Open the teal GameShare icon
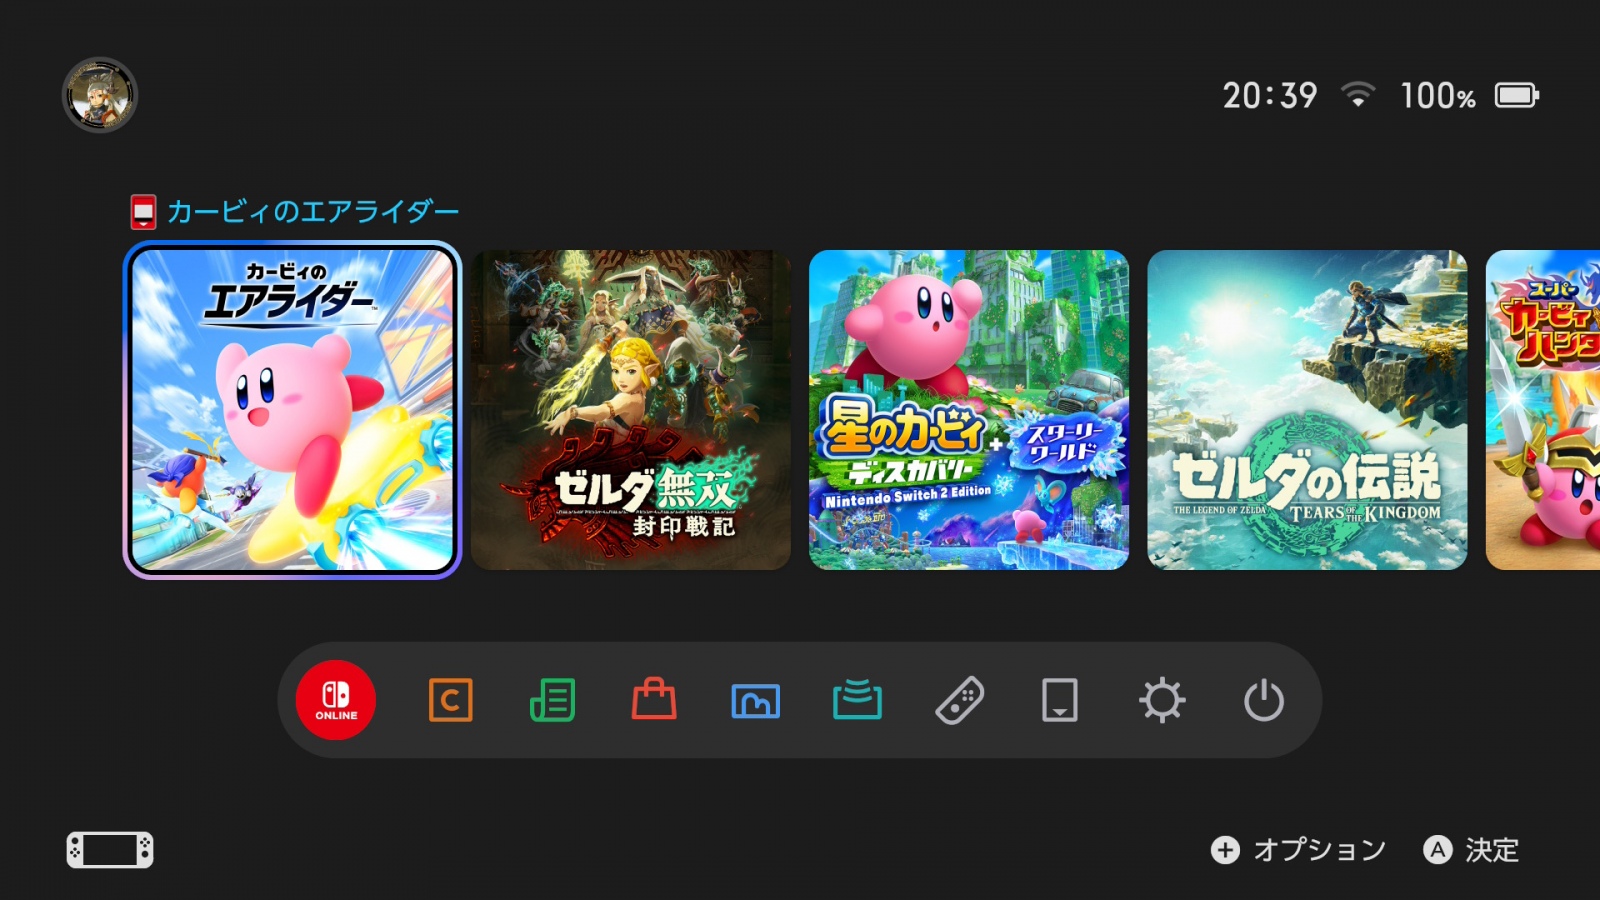1600x900 pixels. pyautogui.click(x=857, y=699)
